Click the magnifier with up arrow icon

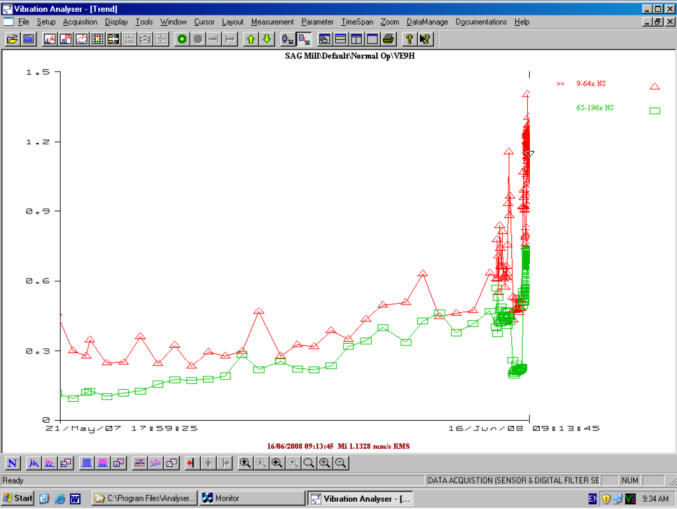click(245, 463)
